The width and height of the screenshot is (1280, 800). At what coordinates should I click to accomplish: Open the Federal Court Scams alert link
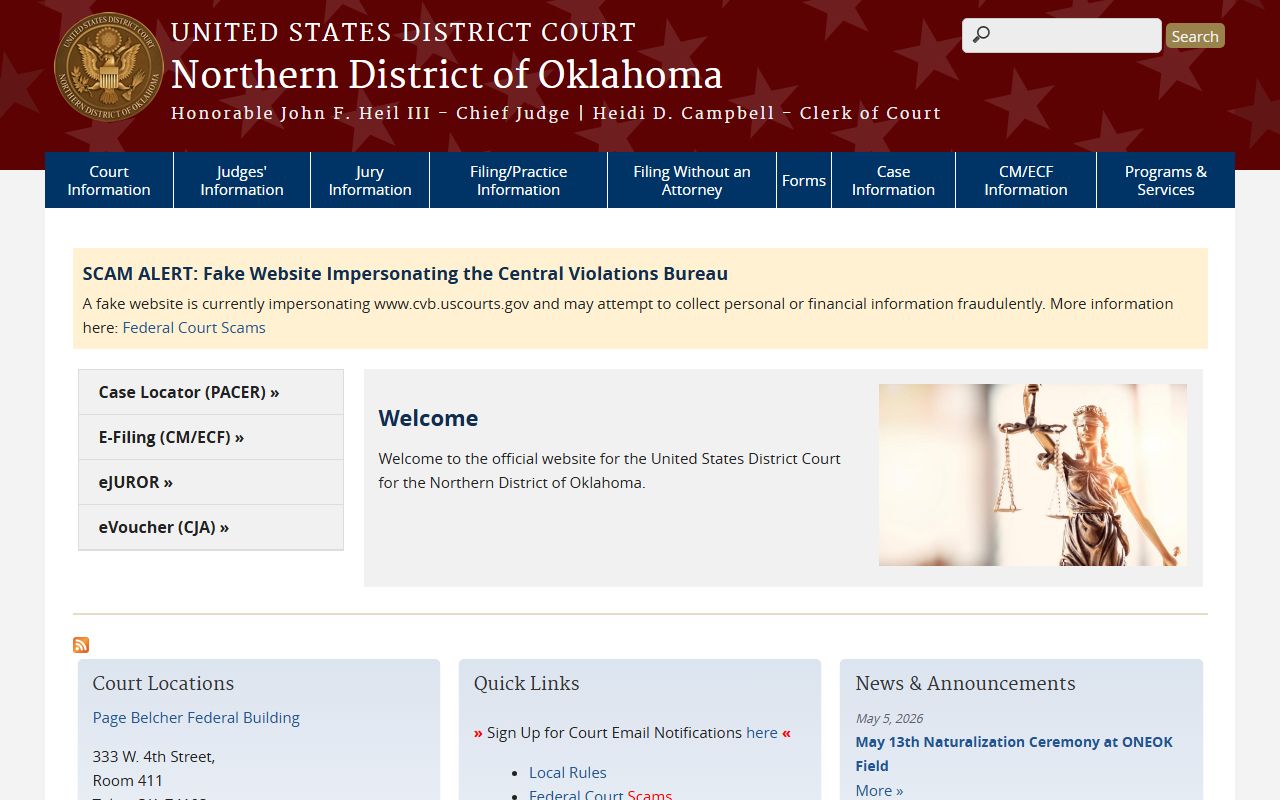(194, 327)
